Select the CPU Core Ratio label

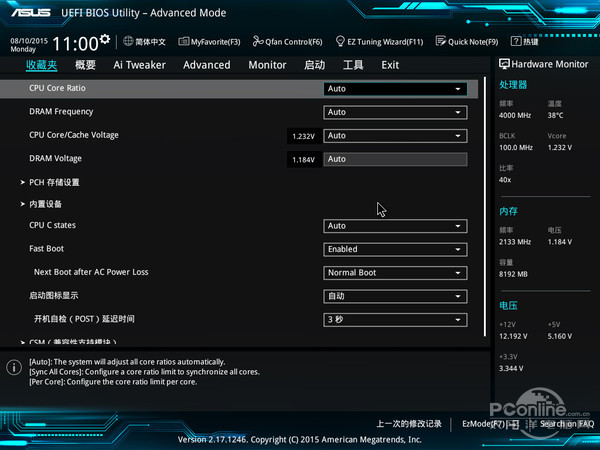(57, 88)
